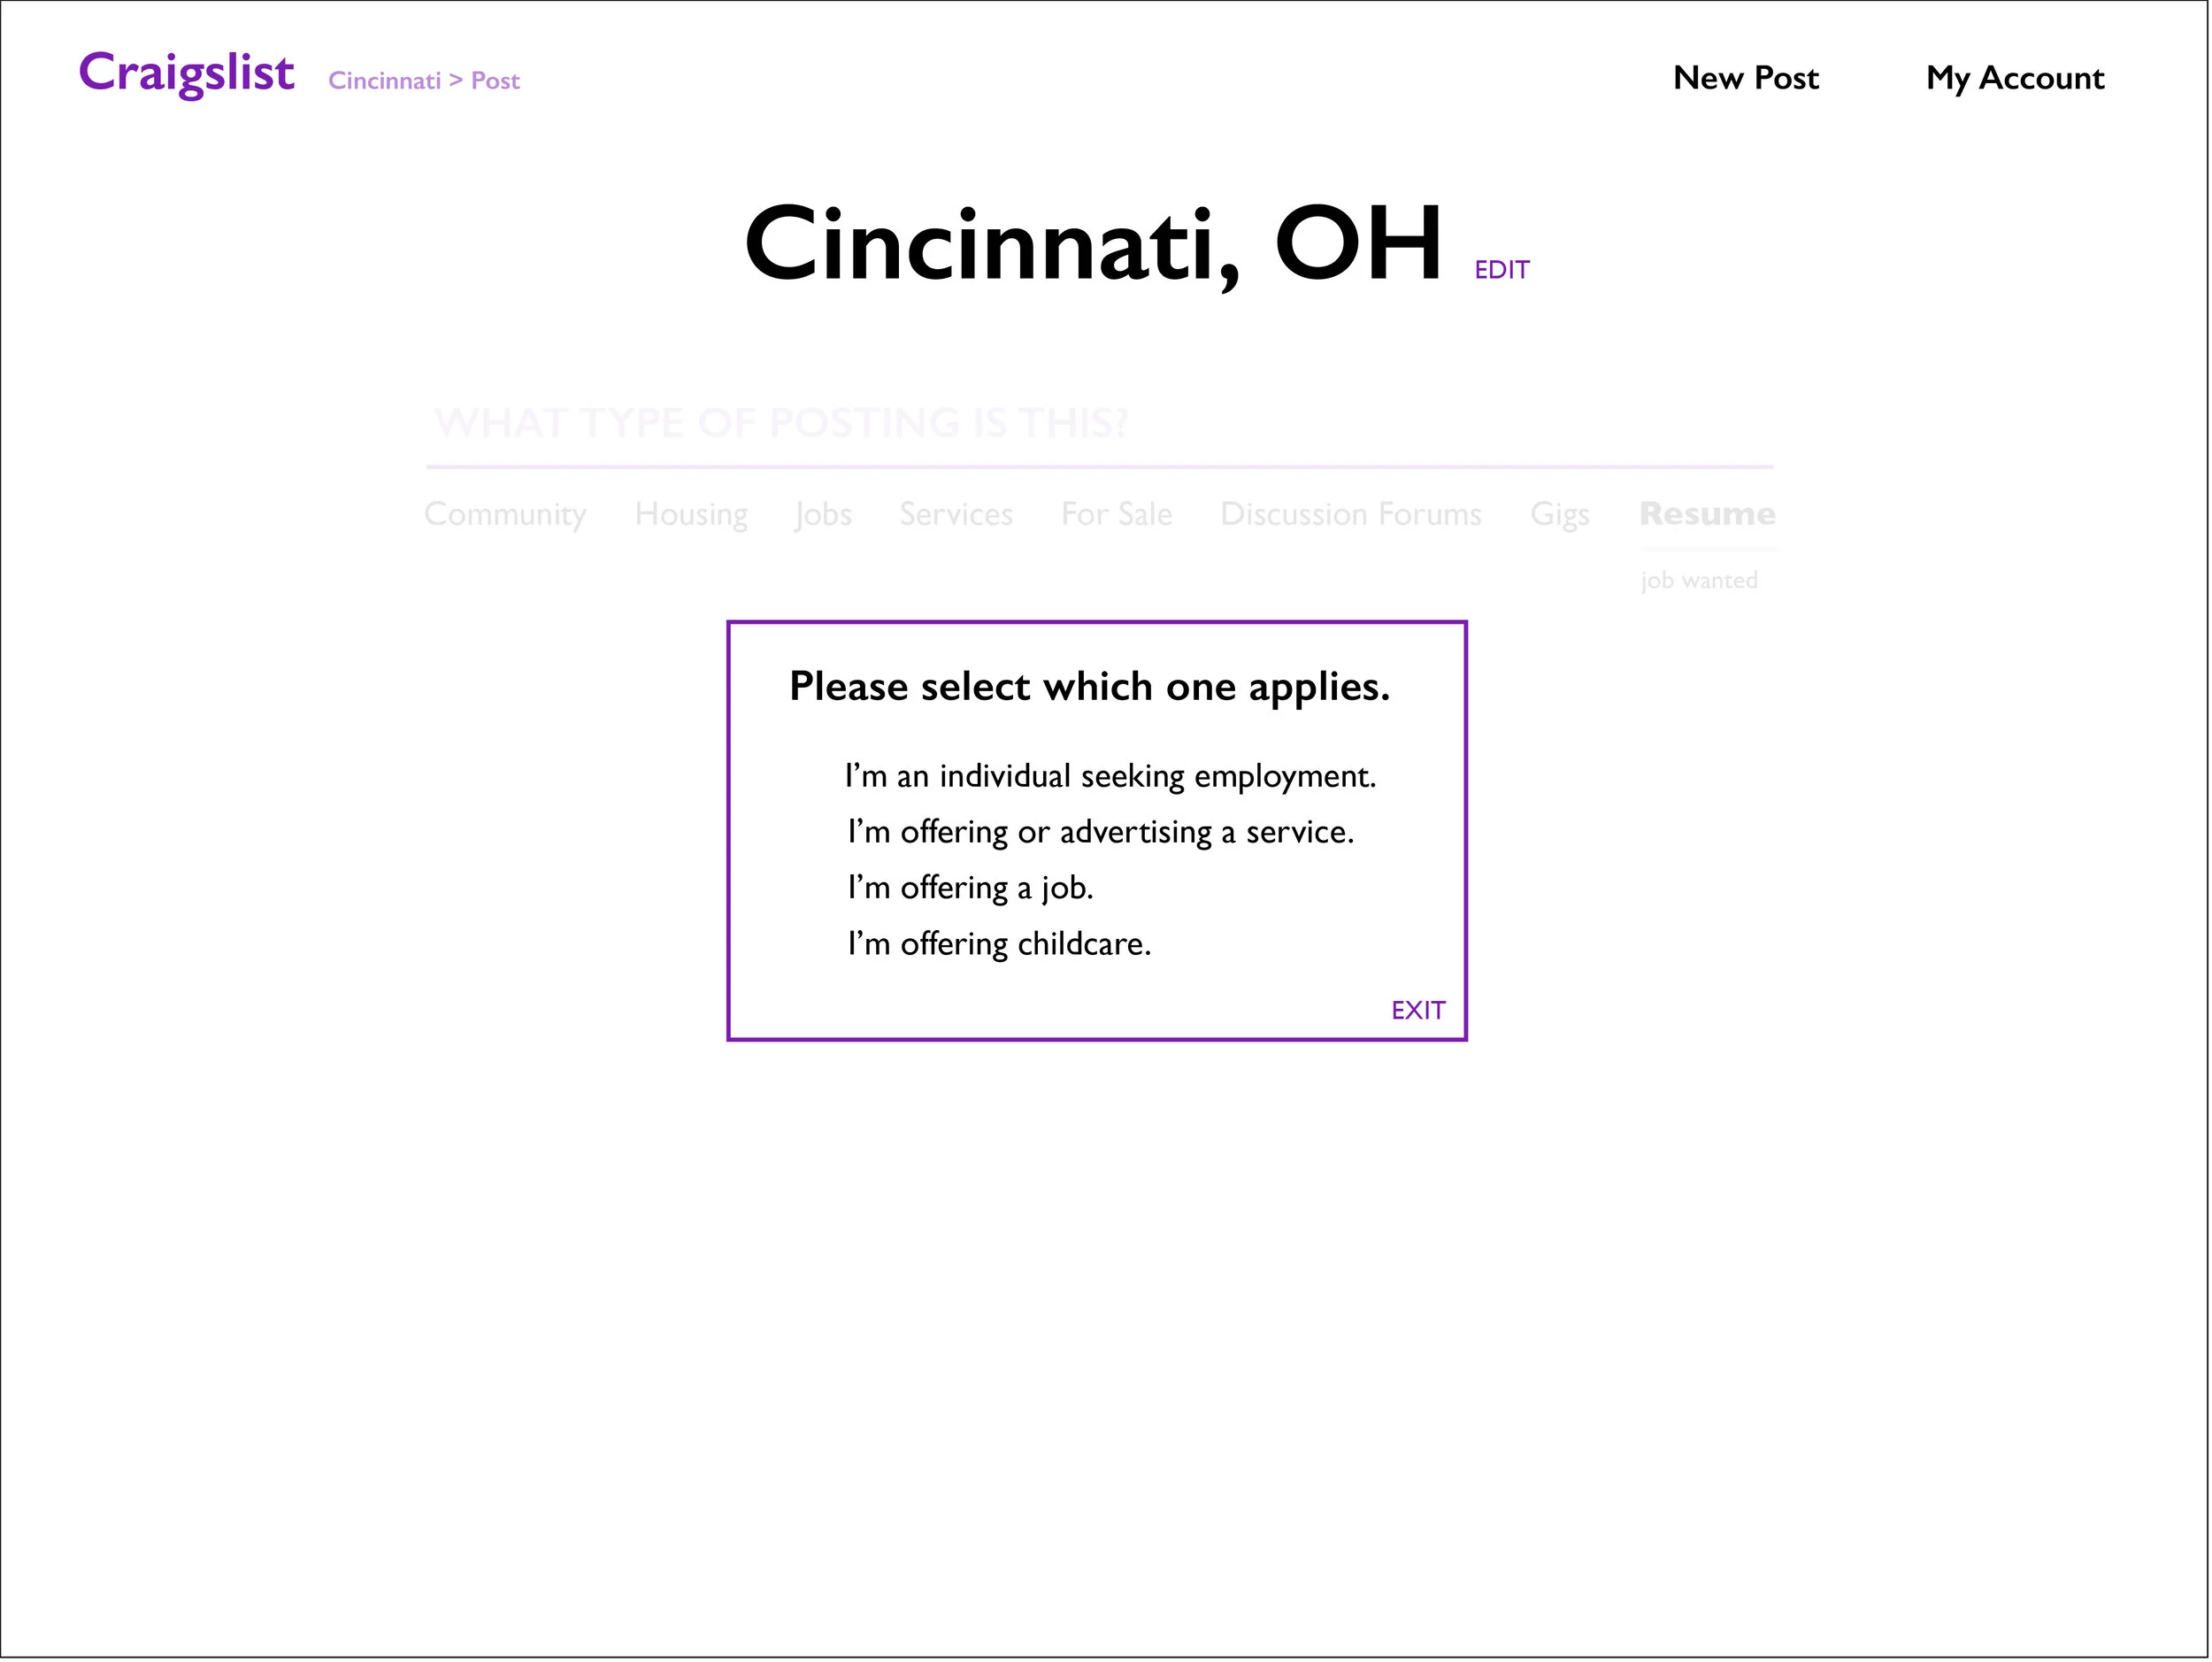Select the Services category tab

pyautogui.click(x=956, y=514)
